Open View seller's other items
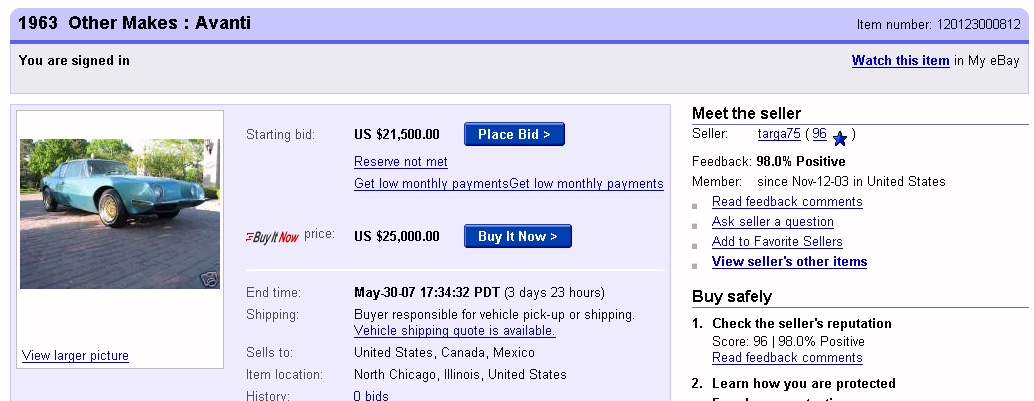The width and height of the screenshot is (1034, 401). pyautogui.click(x=789, y=261)
